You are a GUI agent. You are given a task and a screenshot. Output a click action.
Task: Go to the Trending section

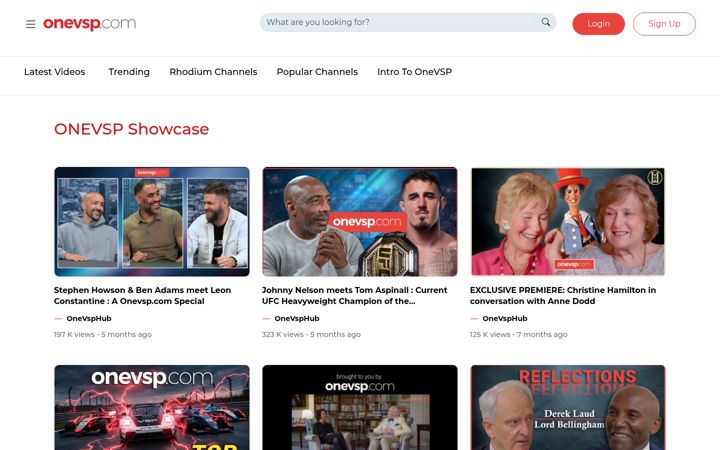(129, 72)
